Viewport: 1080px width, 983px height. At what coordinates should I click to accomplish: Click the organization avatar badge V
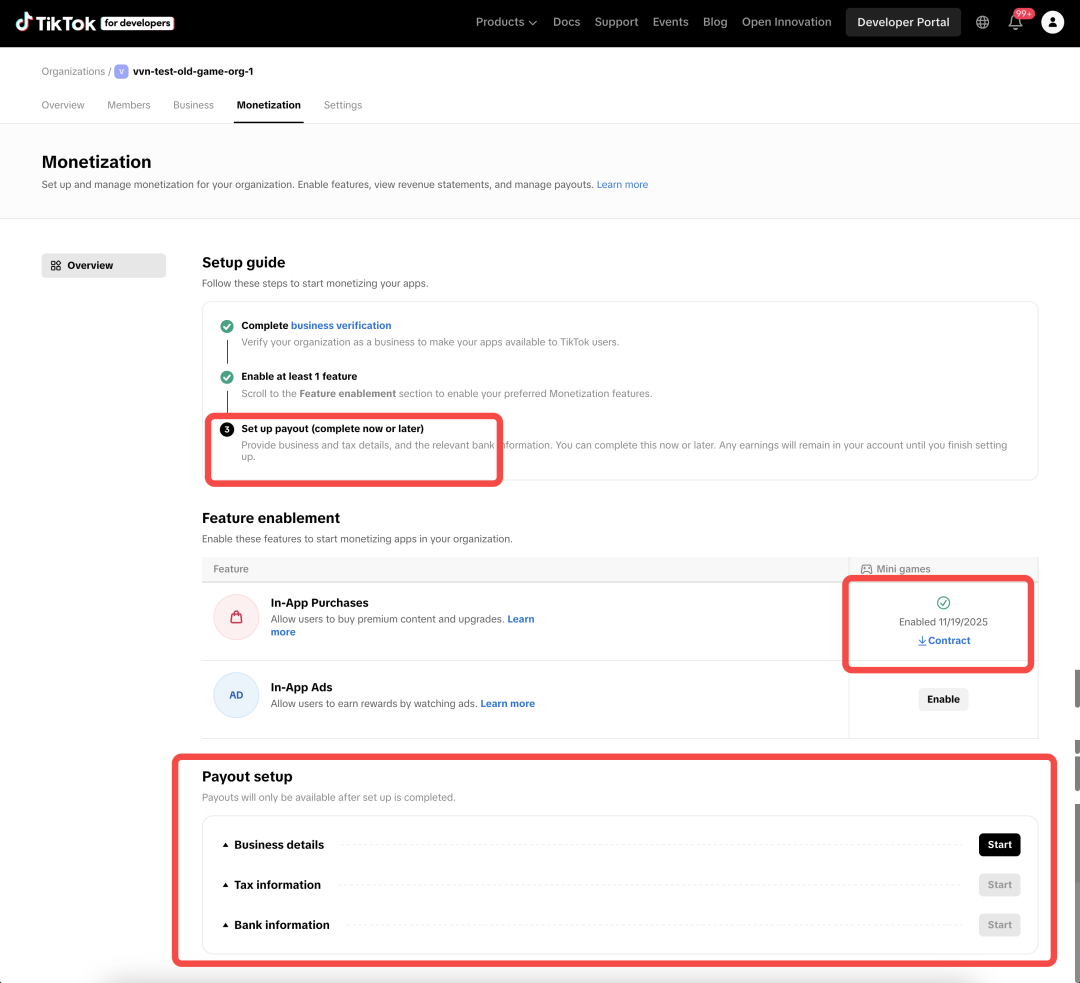pyautogui.click(x=121, y=72)
